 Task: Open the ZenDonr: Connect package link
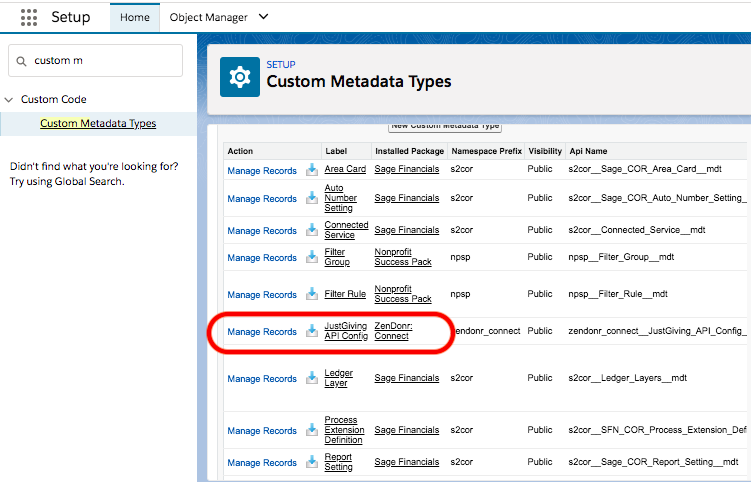tap(393, 331)
